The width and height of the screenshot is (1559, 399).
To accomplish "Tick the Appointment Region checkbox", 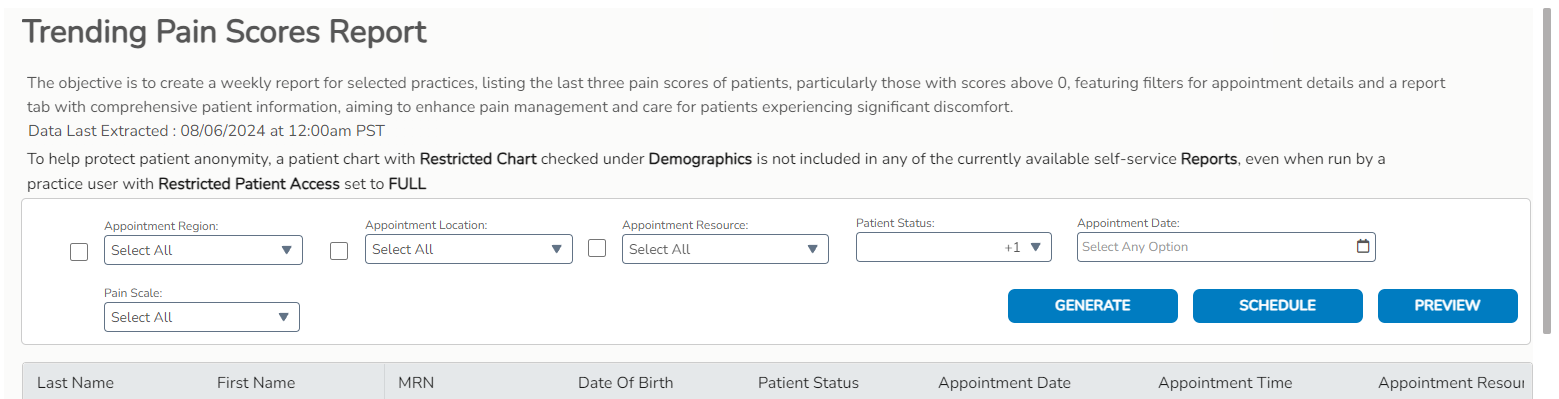I will point(79,252).
